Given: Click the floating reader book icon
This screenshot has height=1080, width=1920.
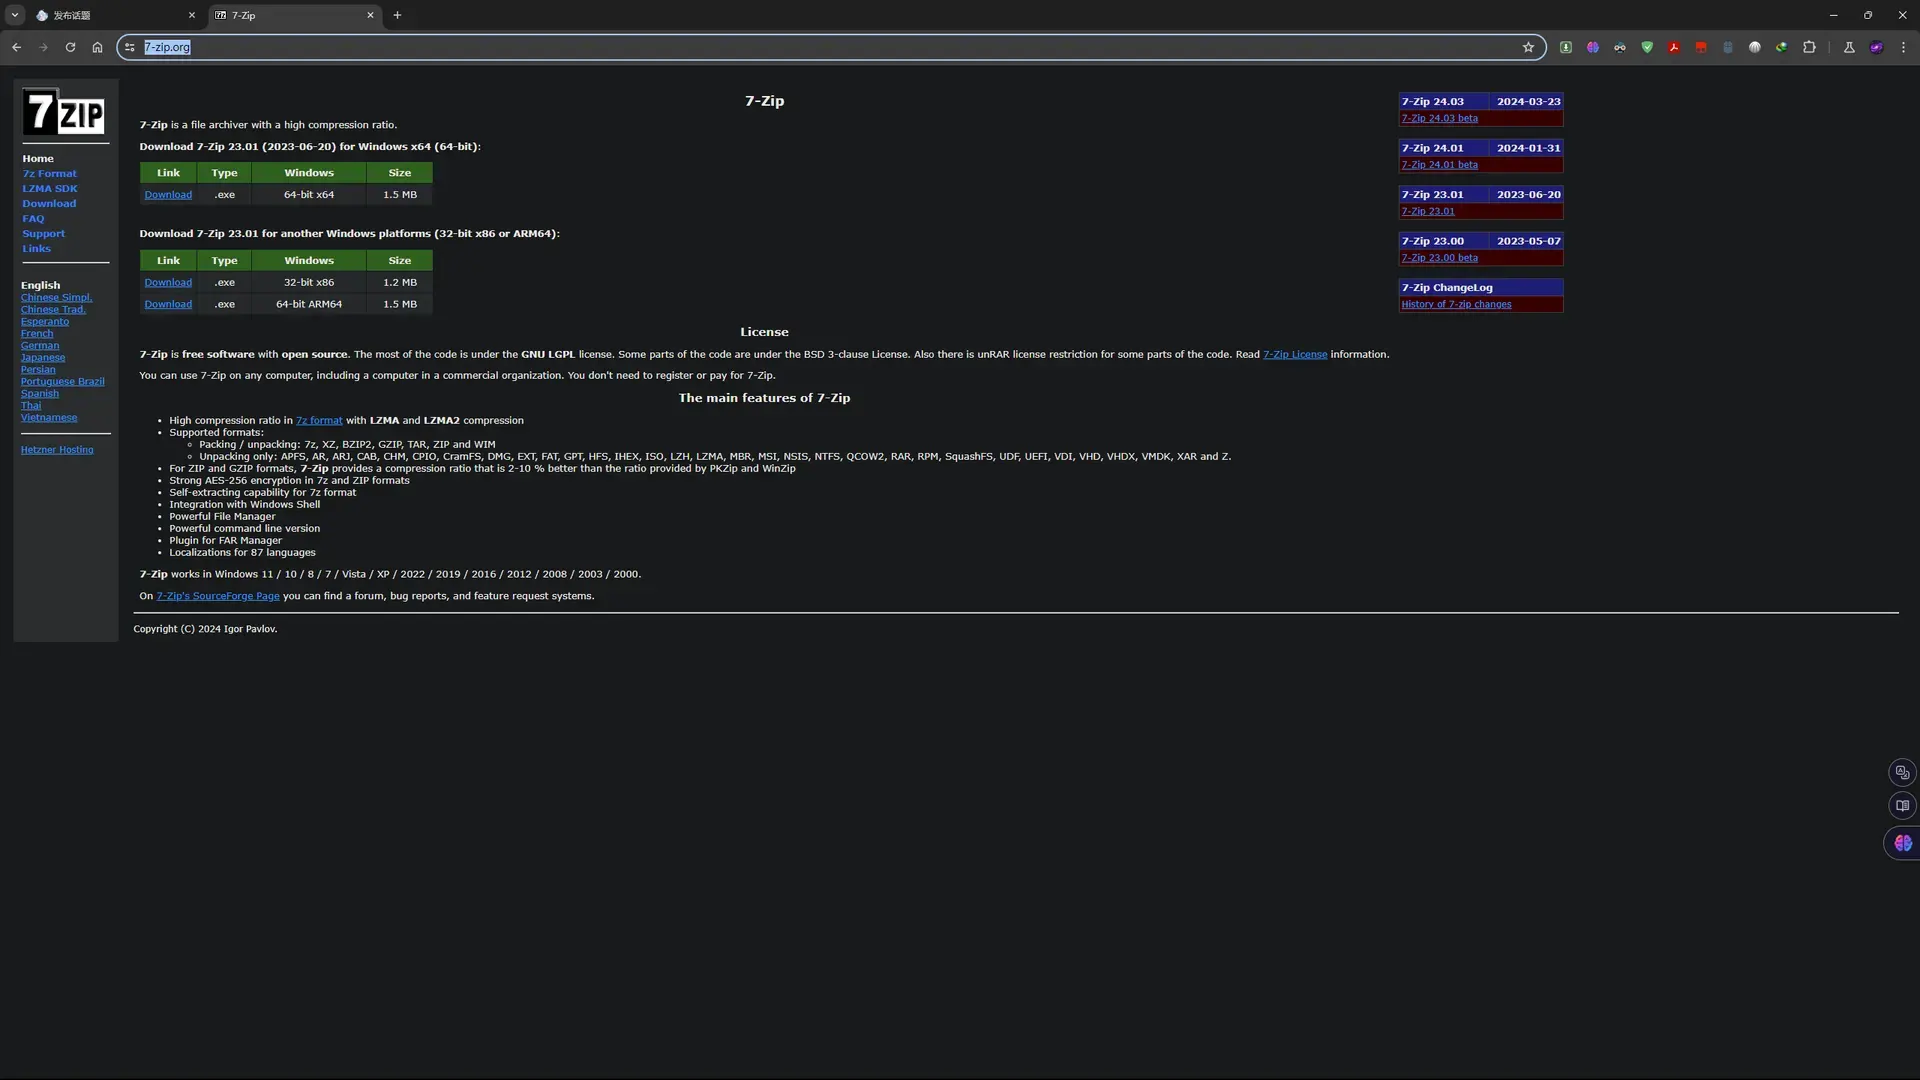Looking at the screenshot, I should pyautogui.click(x=1902, y=806).
